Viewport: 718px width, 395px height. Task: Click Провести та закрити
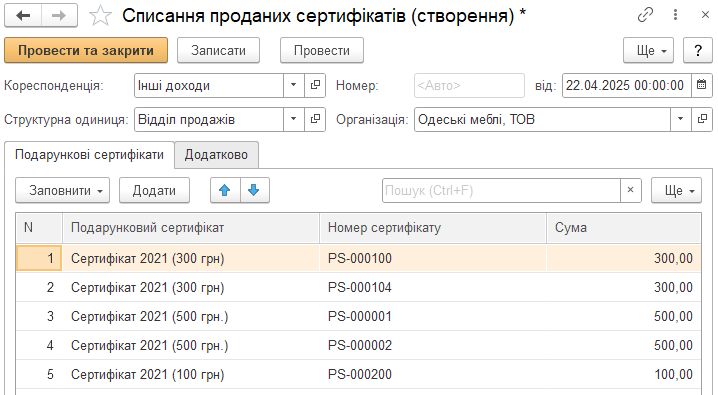click(x=86, y=50)
